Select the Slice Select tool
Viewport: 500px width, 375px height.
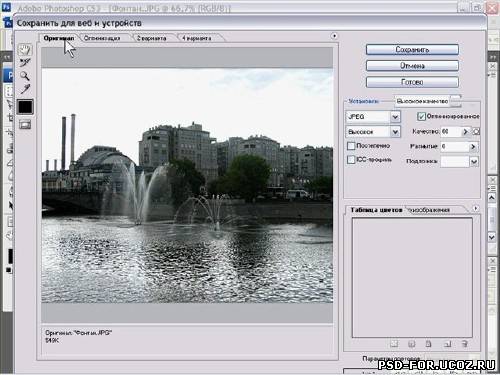pos(25,62)
